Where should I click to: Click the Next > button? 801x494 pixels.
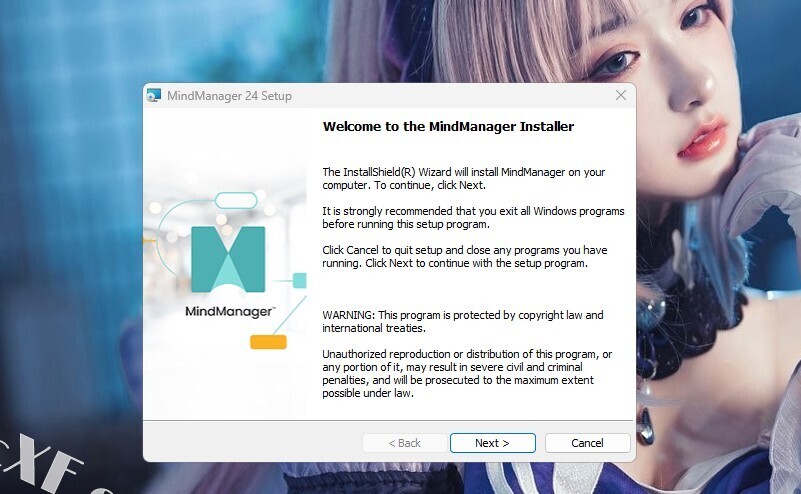click(x=492, y=443)
